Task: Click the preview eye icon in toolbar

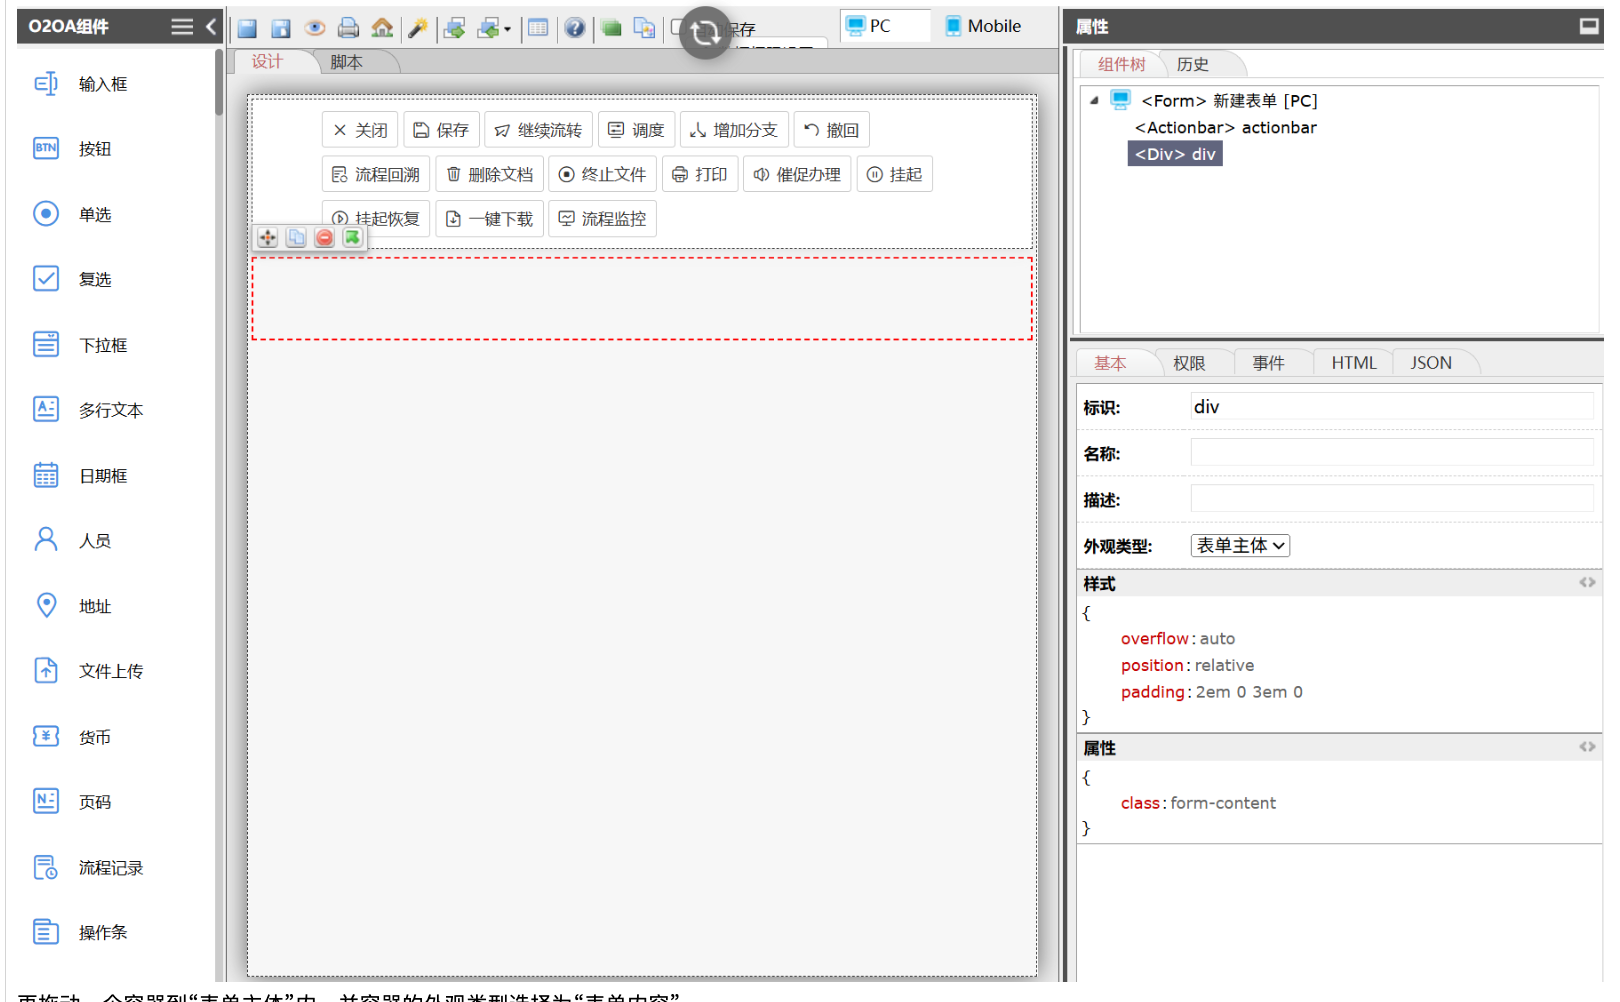Action: pyautogui.click(x=315, y=28)
